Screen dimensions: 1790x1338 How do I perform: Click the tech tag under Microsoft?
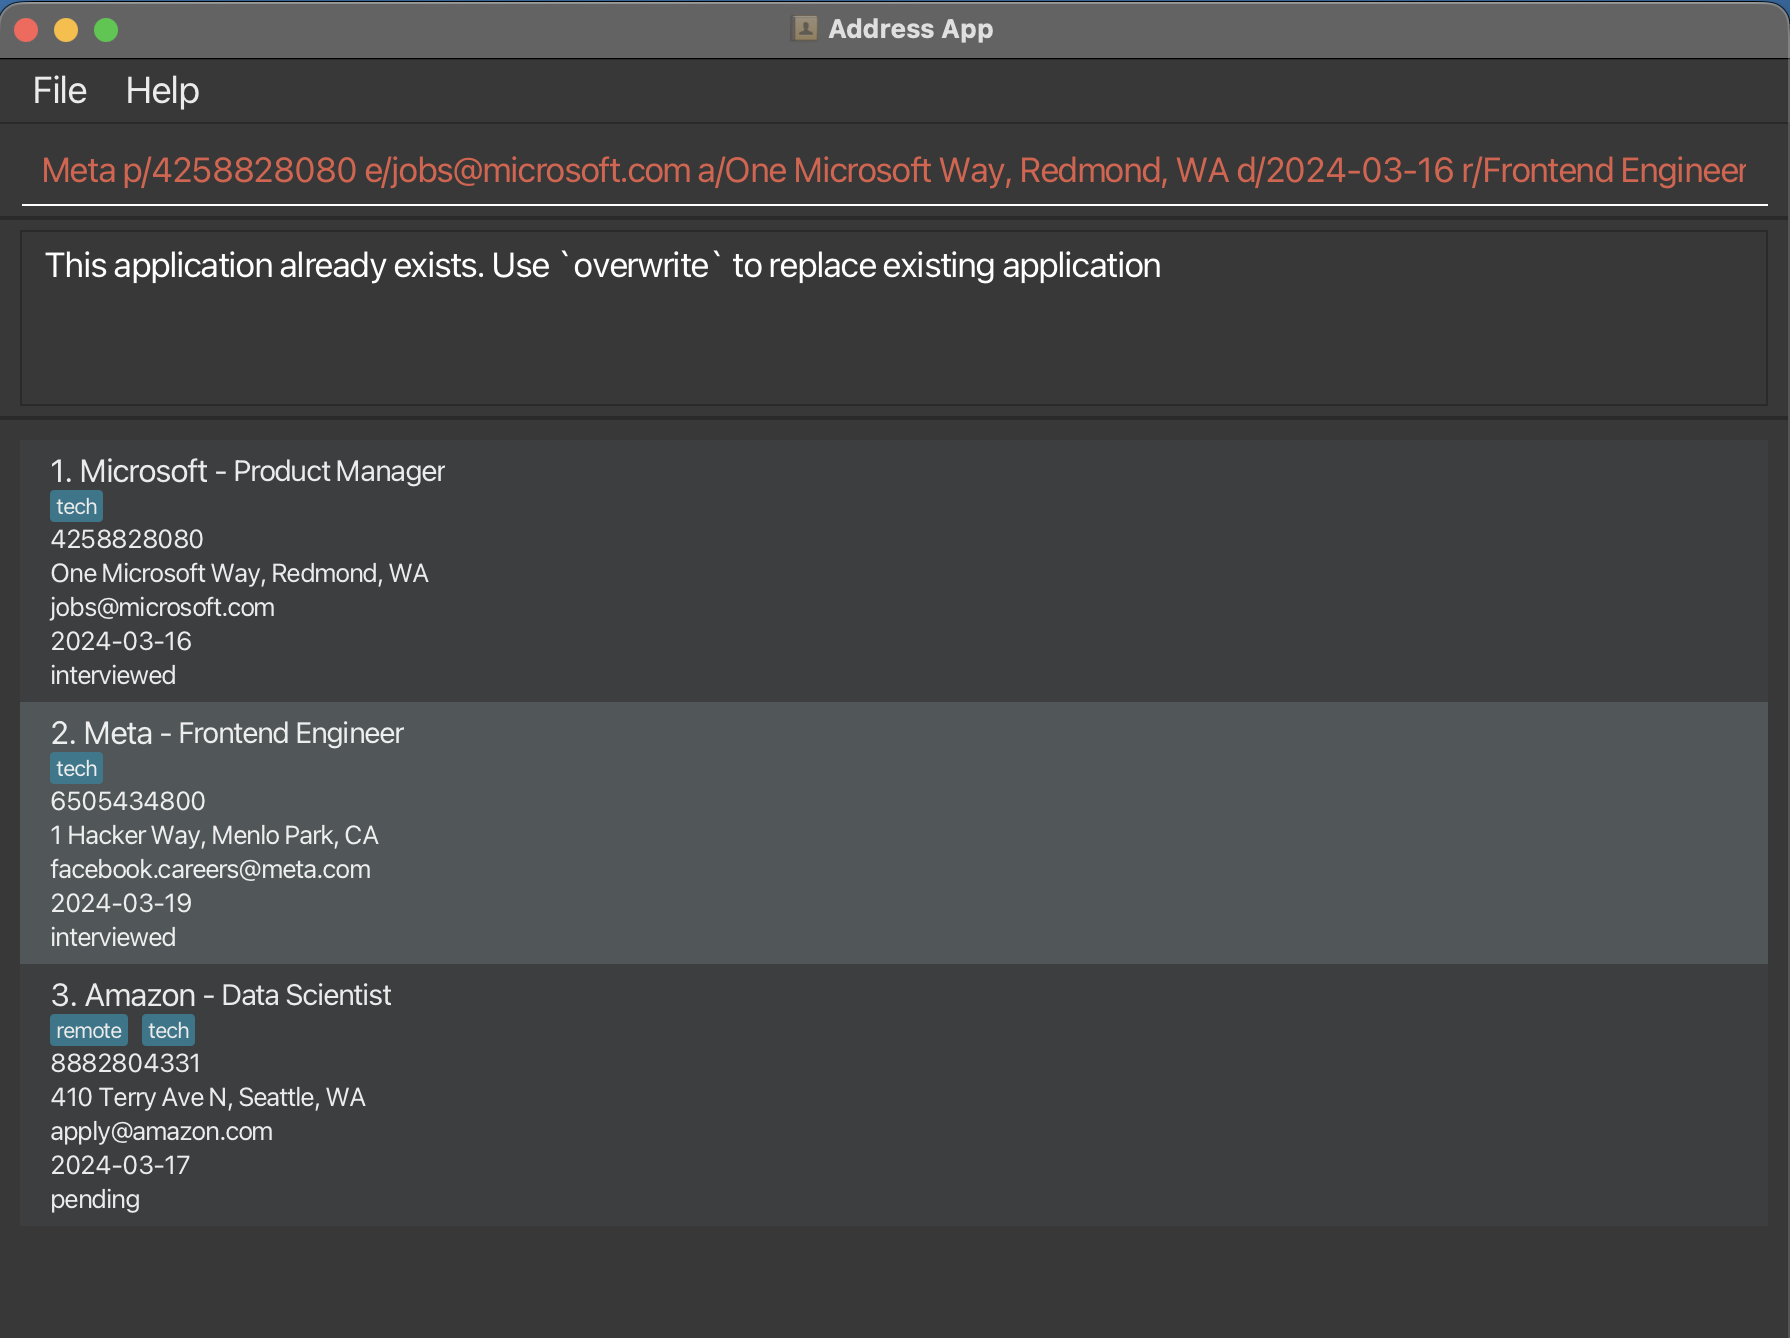[x=76, y=507]
